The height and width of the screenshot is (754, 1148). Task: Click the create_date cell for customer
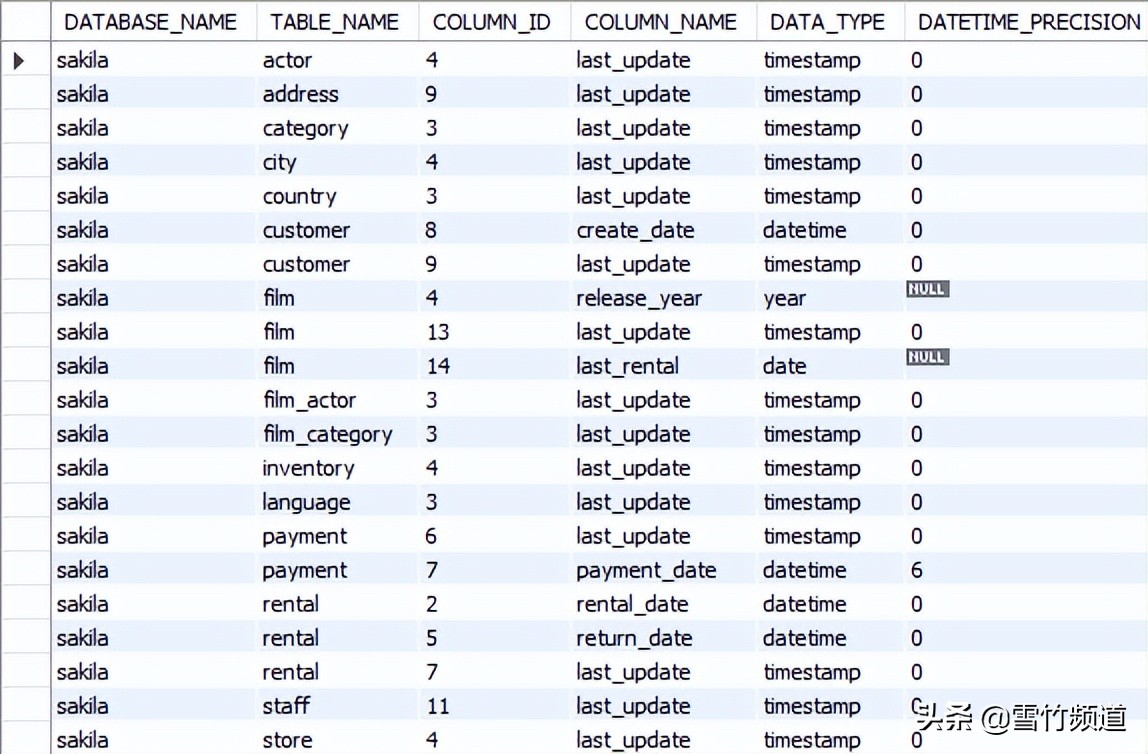pyautogui.click(x=635, y=230)
